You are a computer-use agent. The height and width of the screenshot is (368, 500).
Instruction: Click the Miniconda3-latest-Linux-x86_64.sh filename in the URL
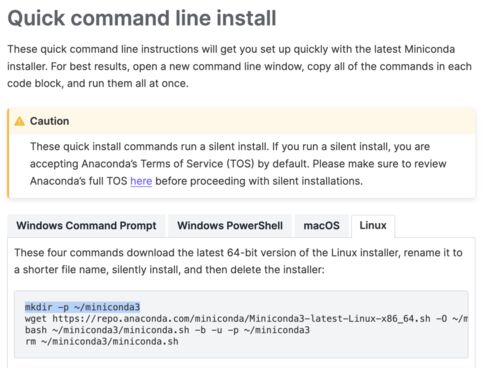(x=340, y=319)
